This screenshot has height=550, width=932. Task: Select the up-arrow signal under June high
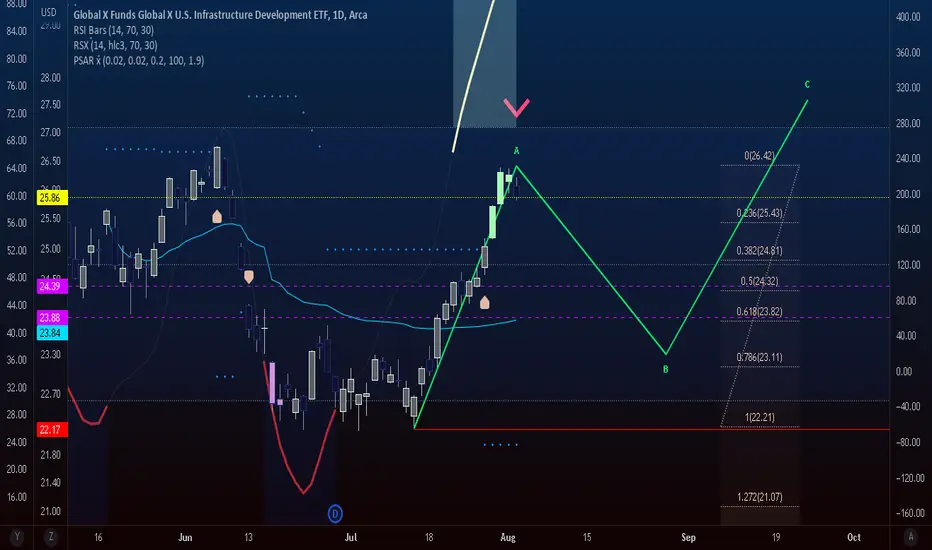pos(217,216)
